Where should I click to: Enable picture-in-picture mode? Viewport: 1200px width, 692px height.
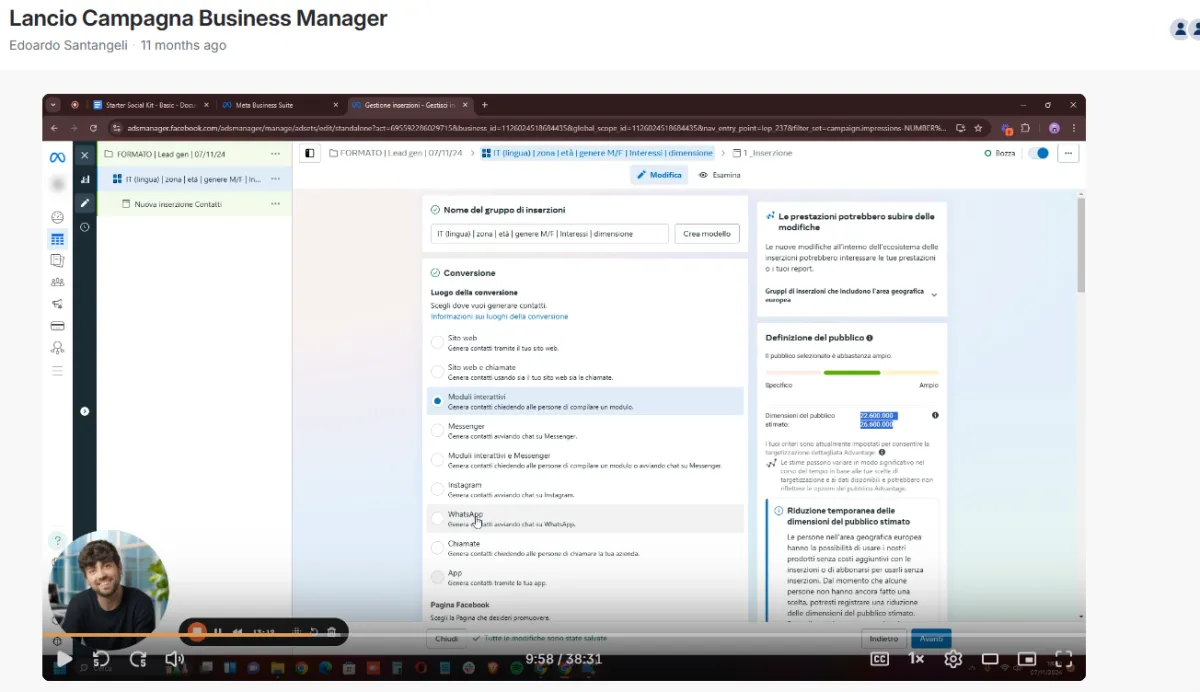point(1027,659)
